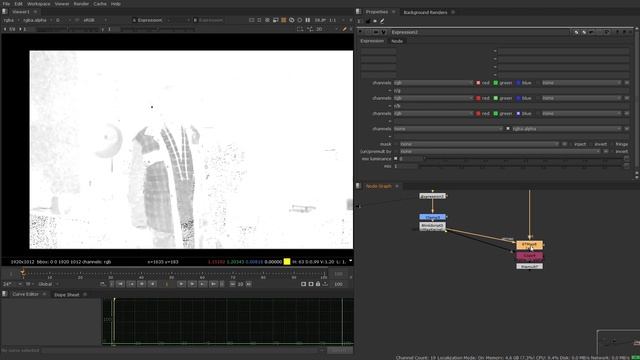The height and width of the screenshot is (360, 640).
Task: Play backward in the viewer timeline
Action: tap(152, 284)
